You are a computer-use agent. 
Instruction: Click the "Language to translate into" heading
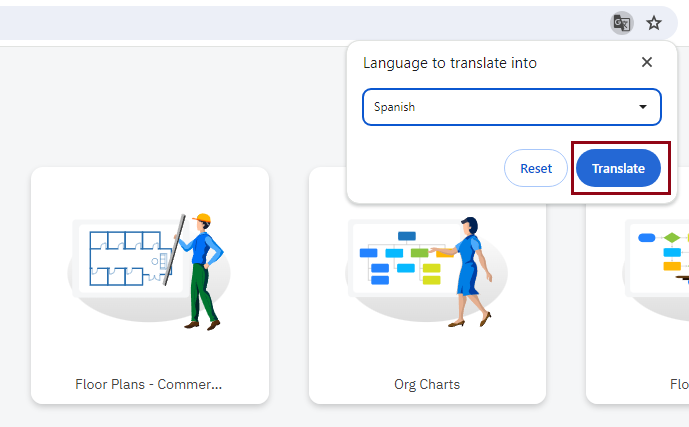[x=450, y=63]
